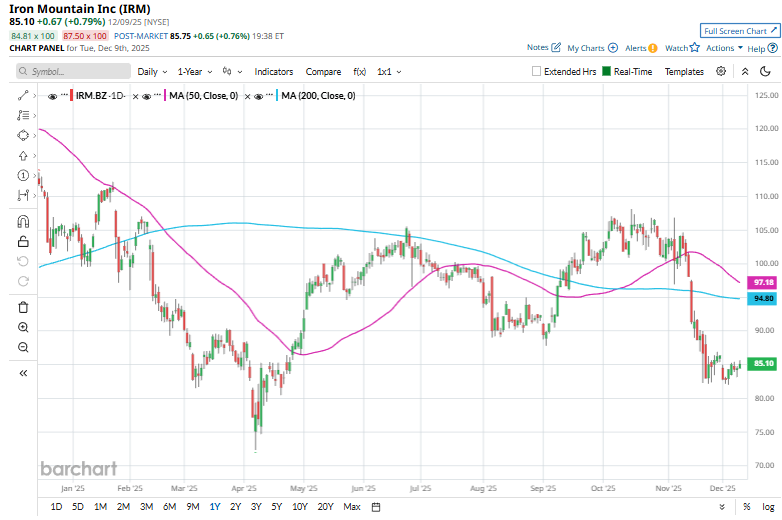Open chart settings gear
This screenshot has width=782, height=520.
click(x=724, y=72)
